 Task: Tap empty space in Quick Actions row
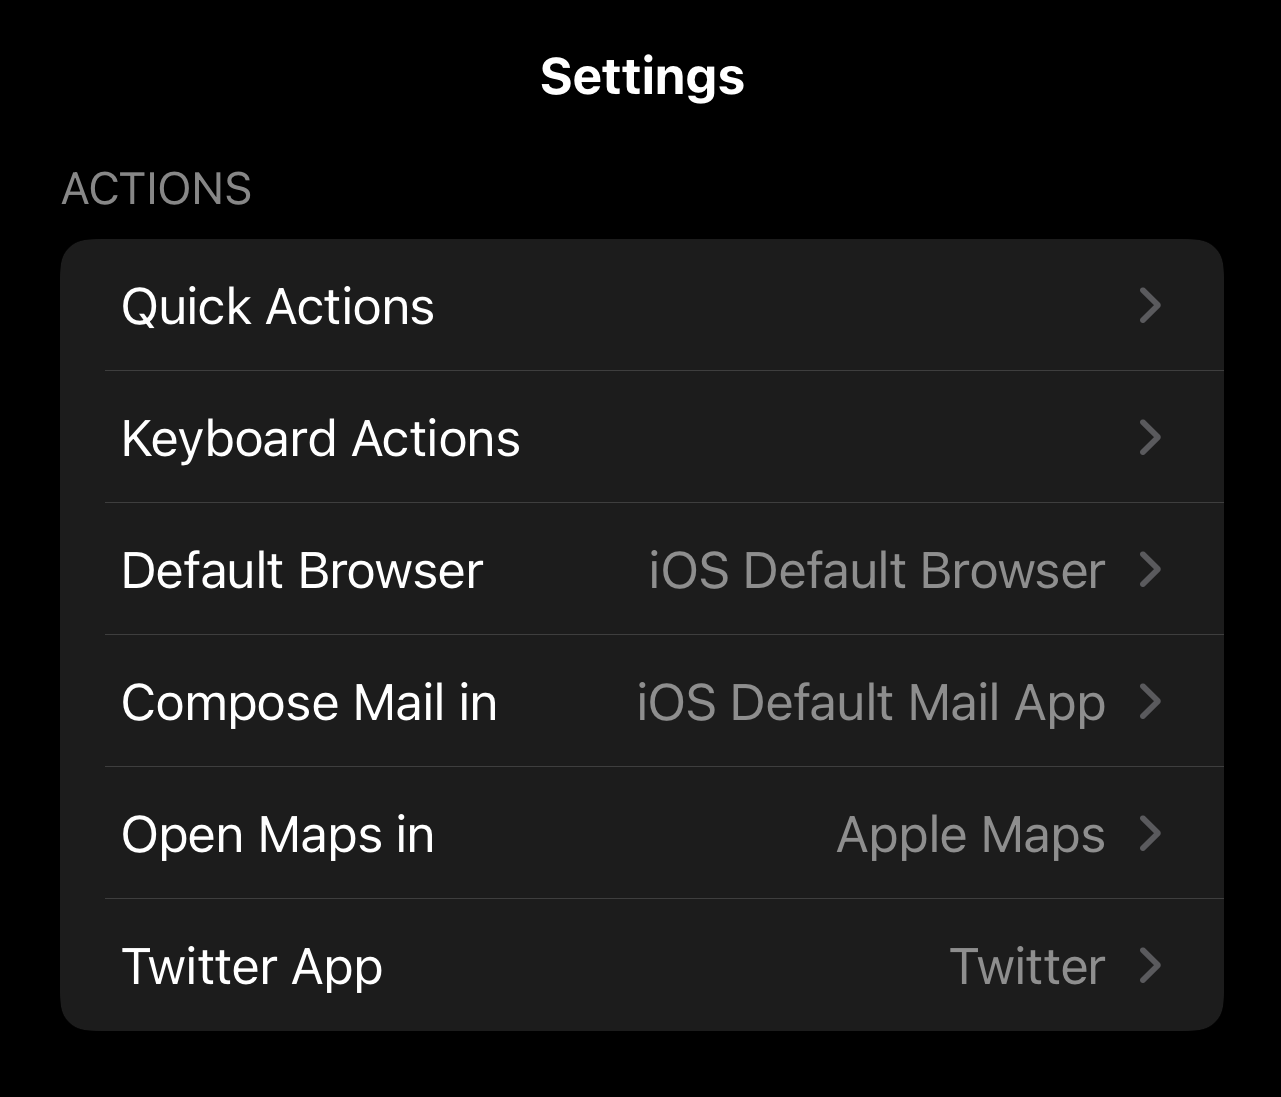(x=785, y=305)
